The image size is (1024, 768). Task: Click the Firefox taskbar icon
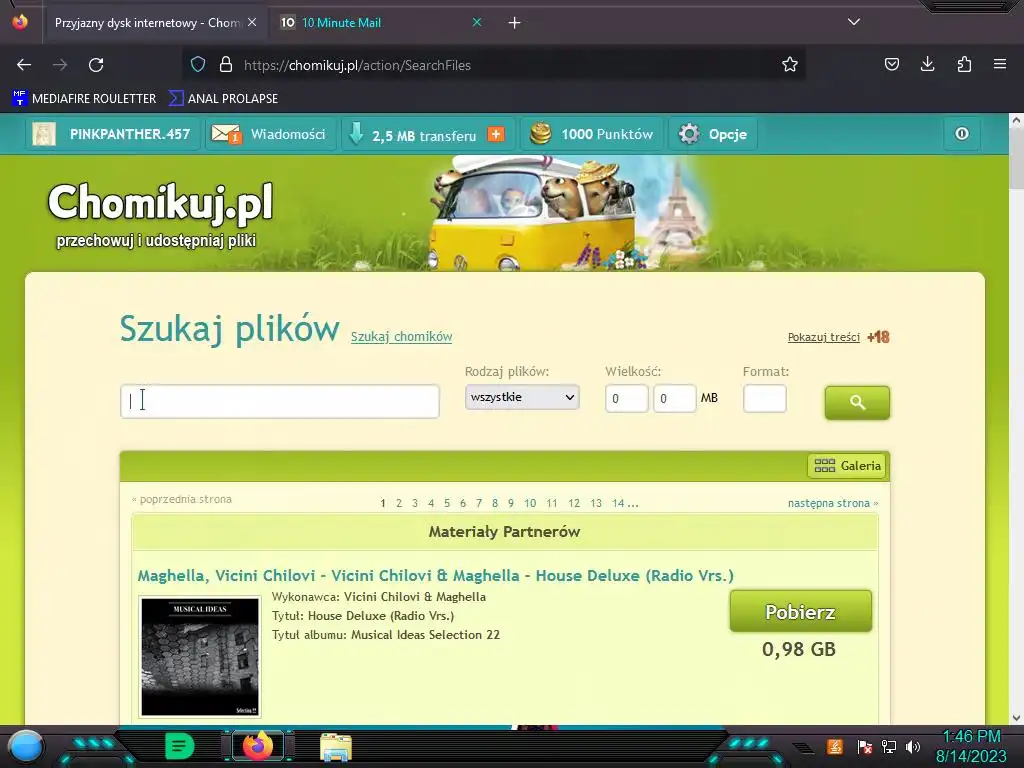(x=258, y=746)
